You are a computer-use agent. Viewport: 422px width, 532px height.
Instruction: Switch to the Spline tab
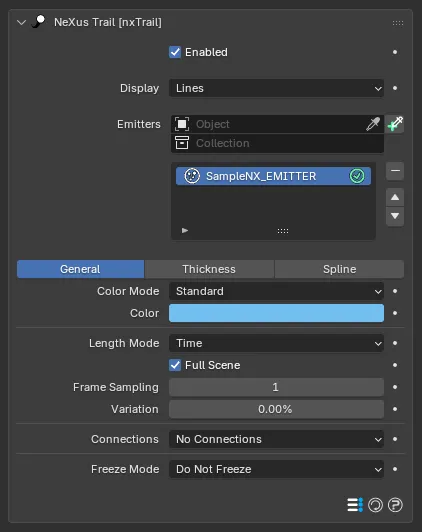pyautogui.click(x=340, y=269)
